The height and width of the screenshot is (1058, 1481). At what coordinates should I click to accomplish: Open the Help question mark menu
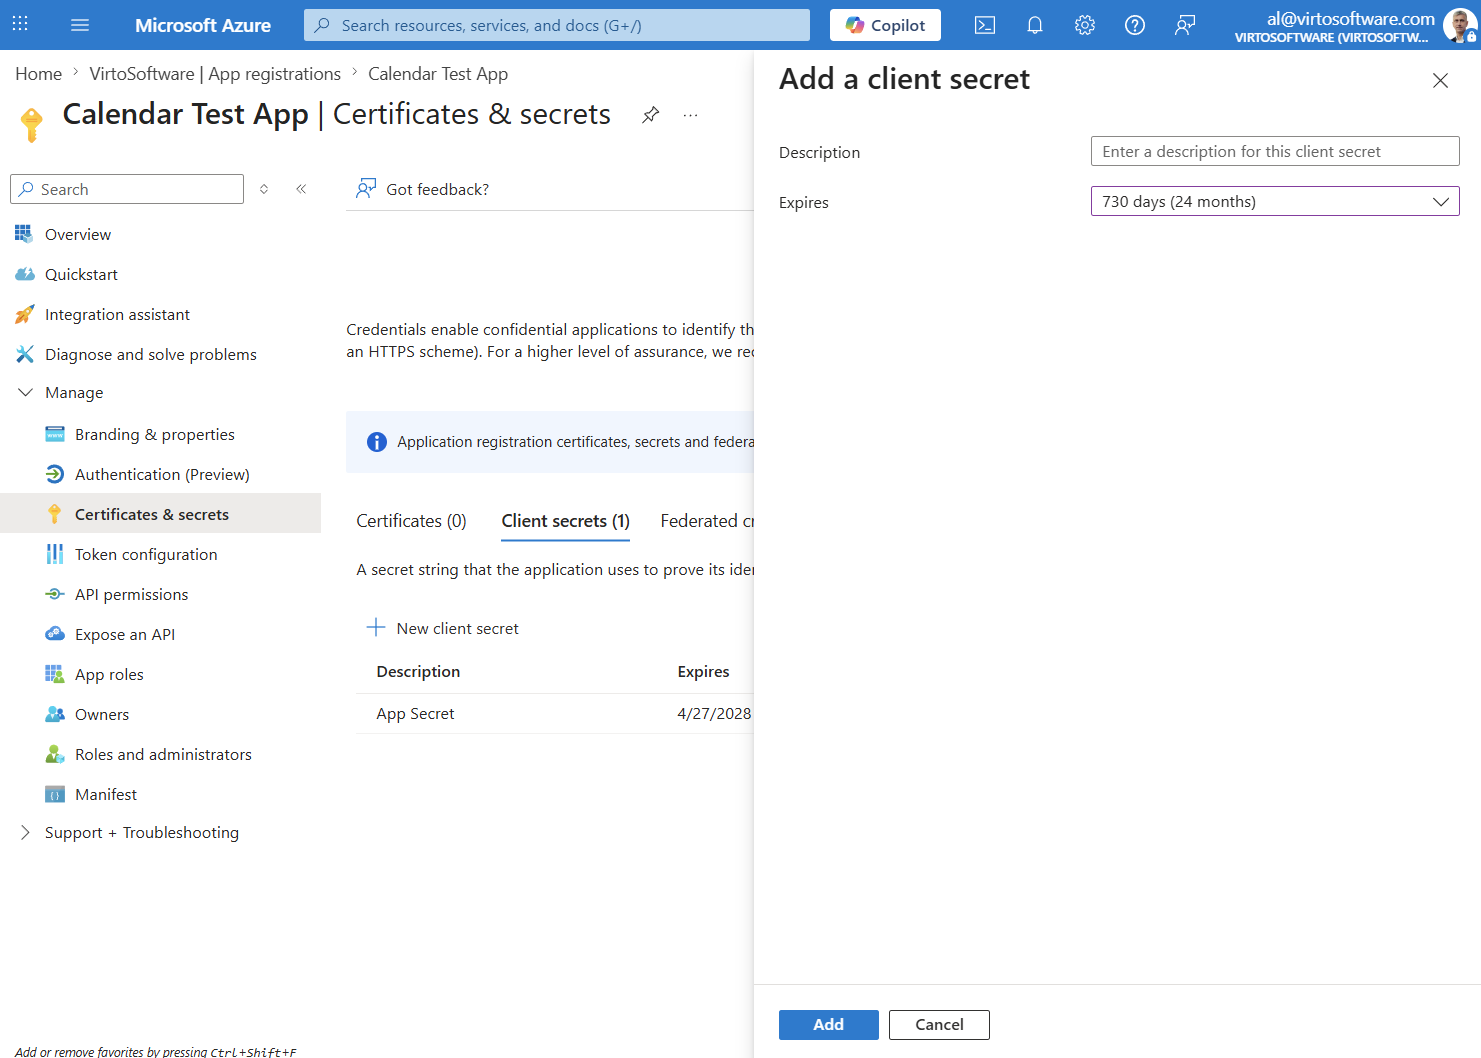point(1135,25)
